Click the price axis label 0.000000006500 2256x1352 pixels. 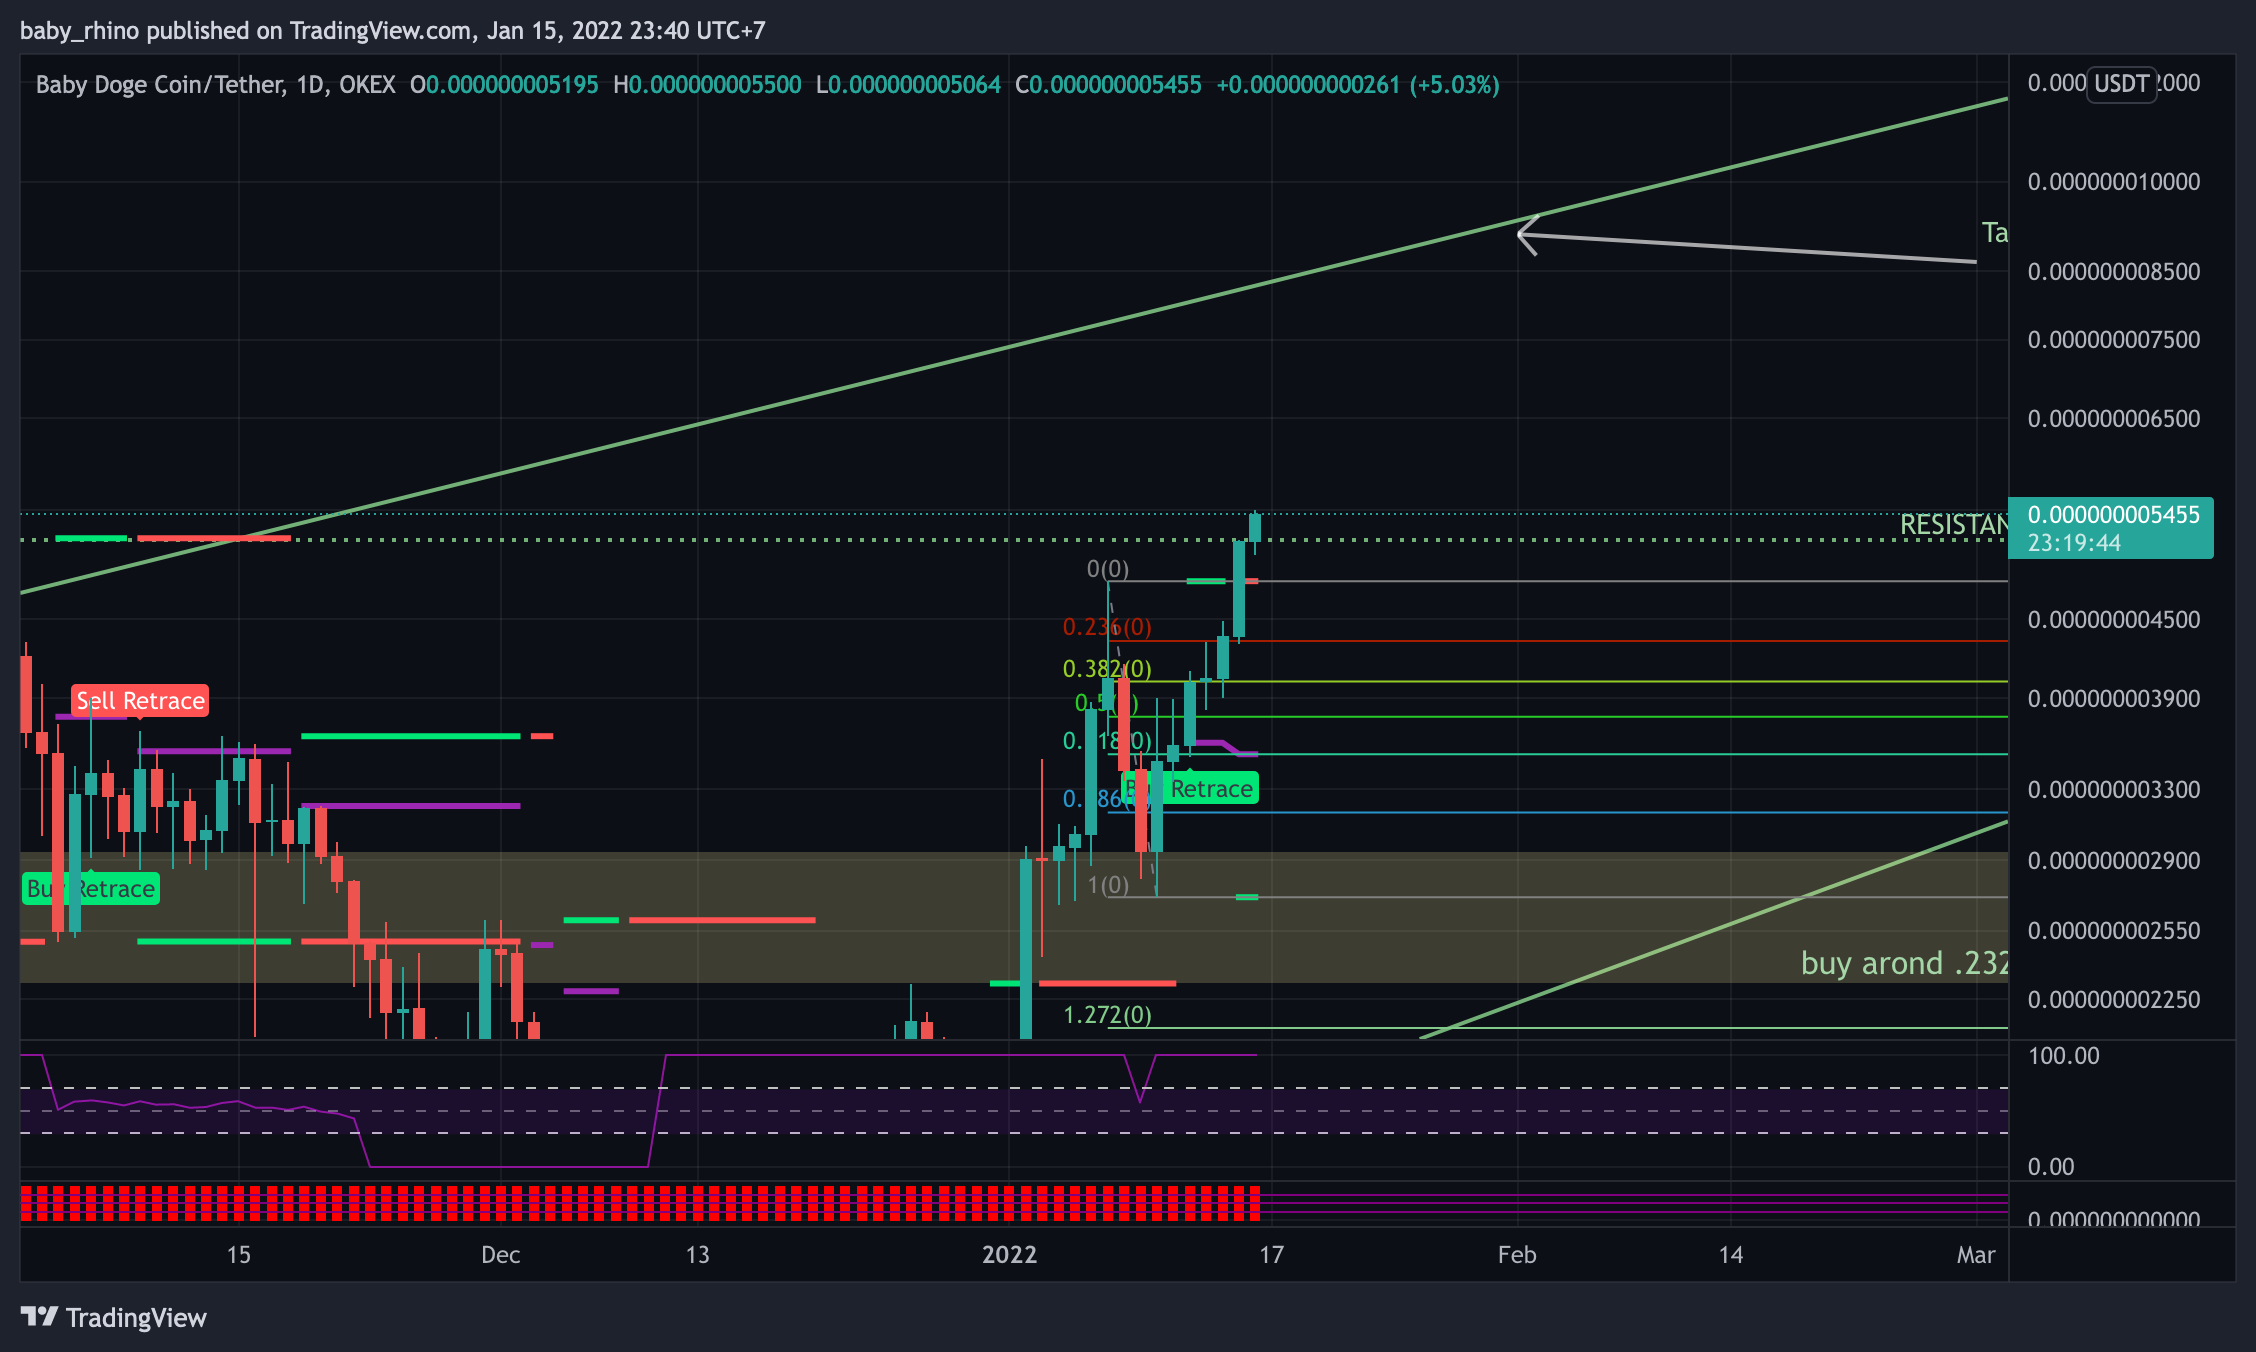pyautogui.click(x=2113, y=419)
